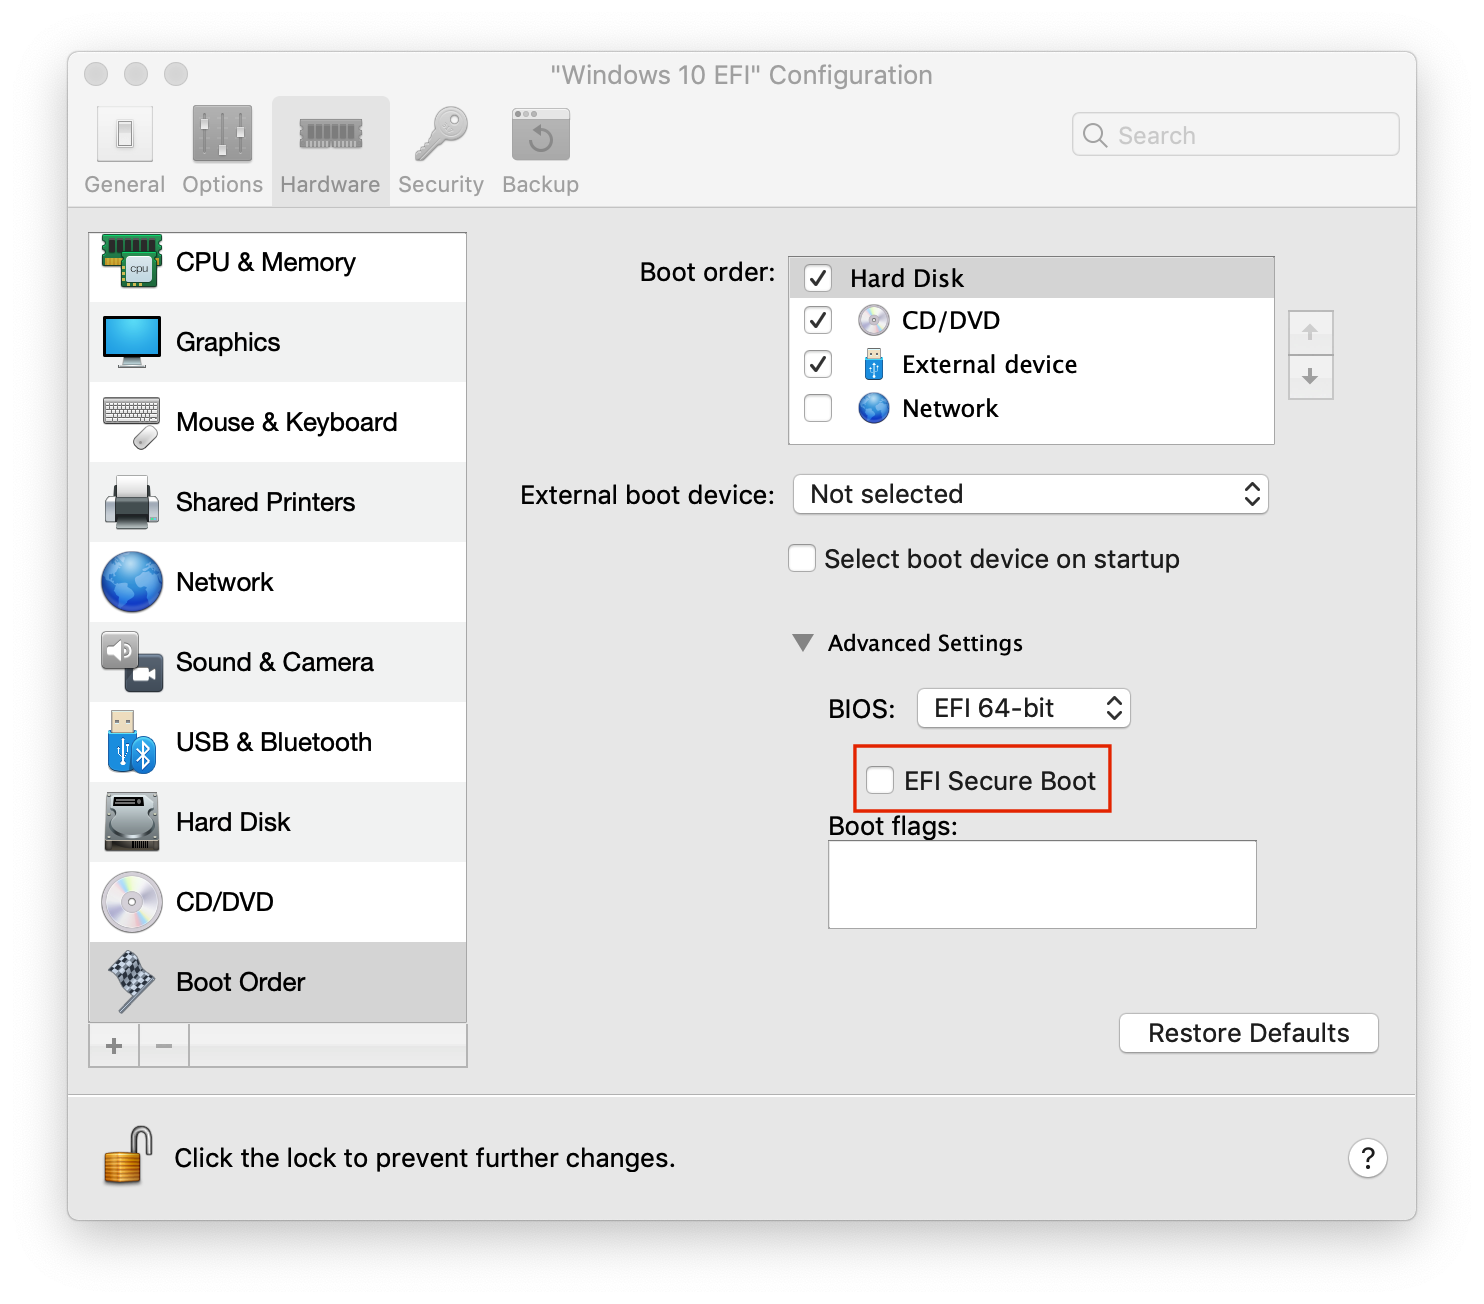Uncheck Hard Disk in boot order
This screenshot has width=1484, height=1304.
(x=818, y=277)
